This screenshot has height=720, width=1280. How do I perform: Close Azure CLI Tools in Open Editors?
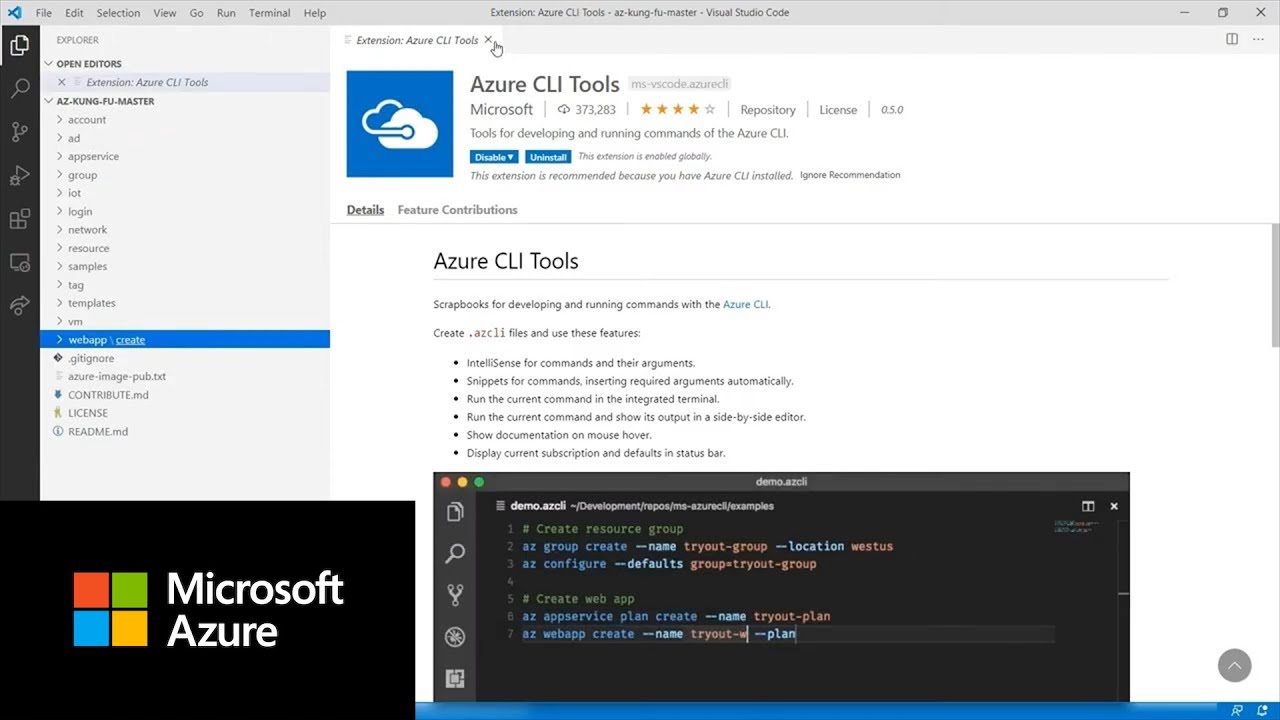click(x=62, y=82)
